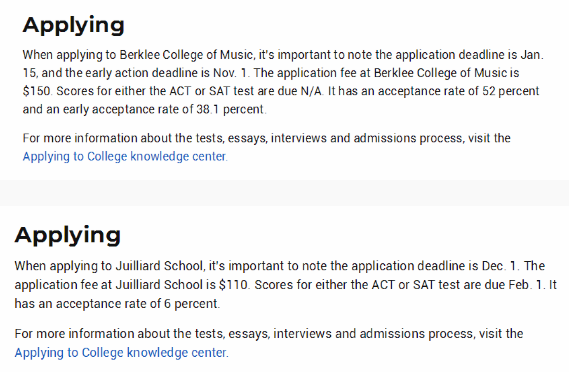Image resolution: width=569 pixels, height=372 pixels.
Task: Click the Berklee 'For more information' sentence
Action: [x=267, y=147]
